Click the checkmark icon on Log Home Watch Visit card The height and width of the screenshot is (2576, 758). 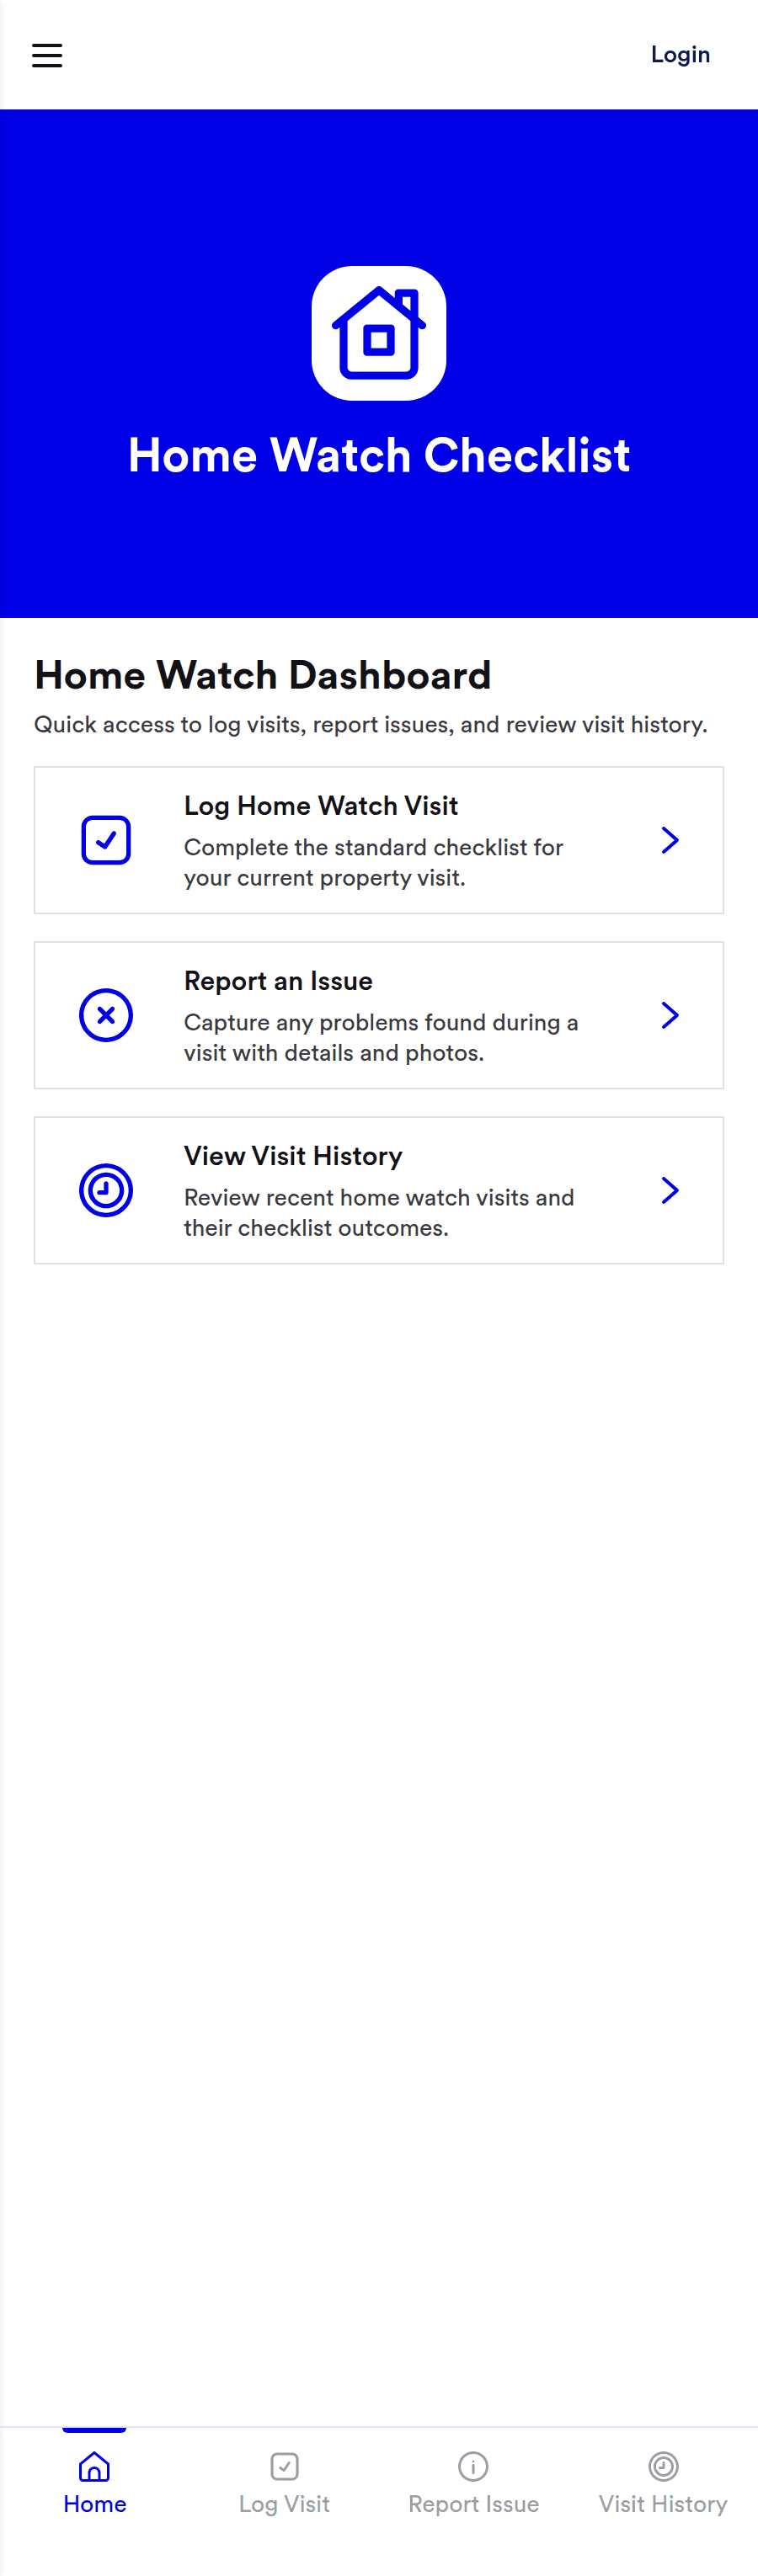[106, 840]
